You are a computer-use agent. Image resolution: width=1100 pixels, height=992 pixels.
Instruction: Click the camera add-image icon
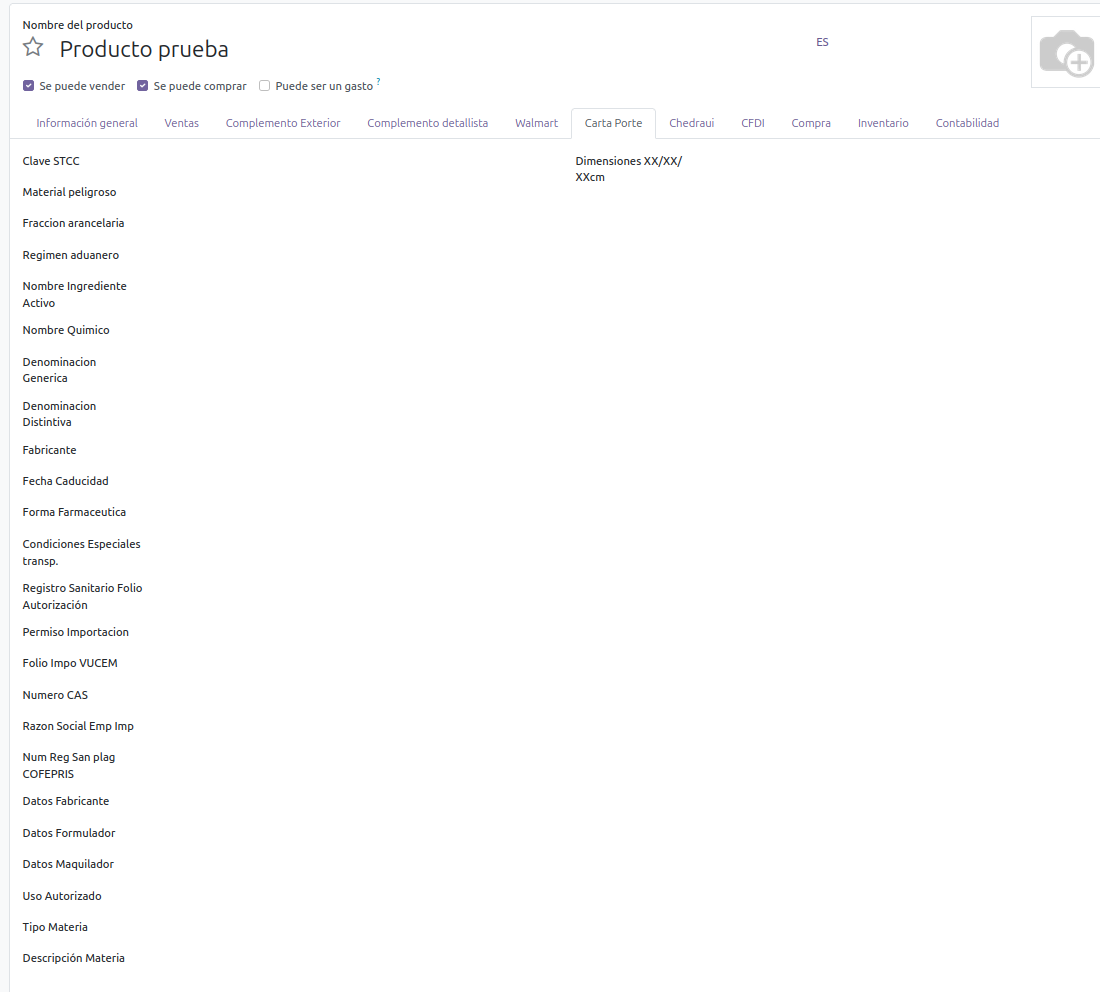[1065, 52]
